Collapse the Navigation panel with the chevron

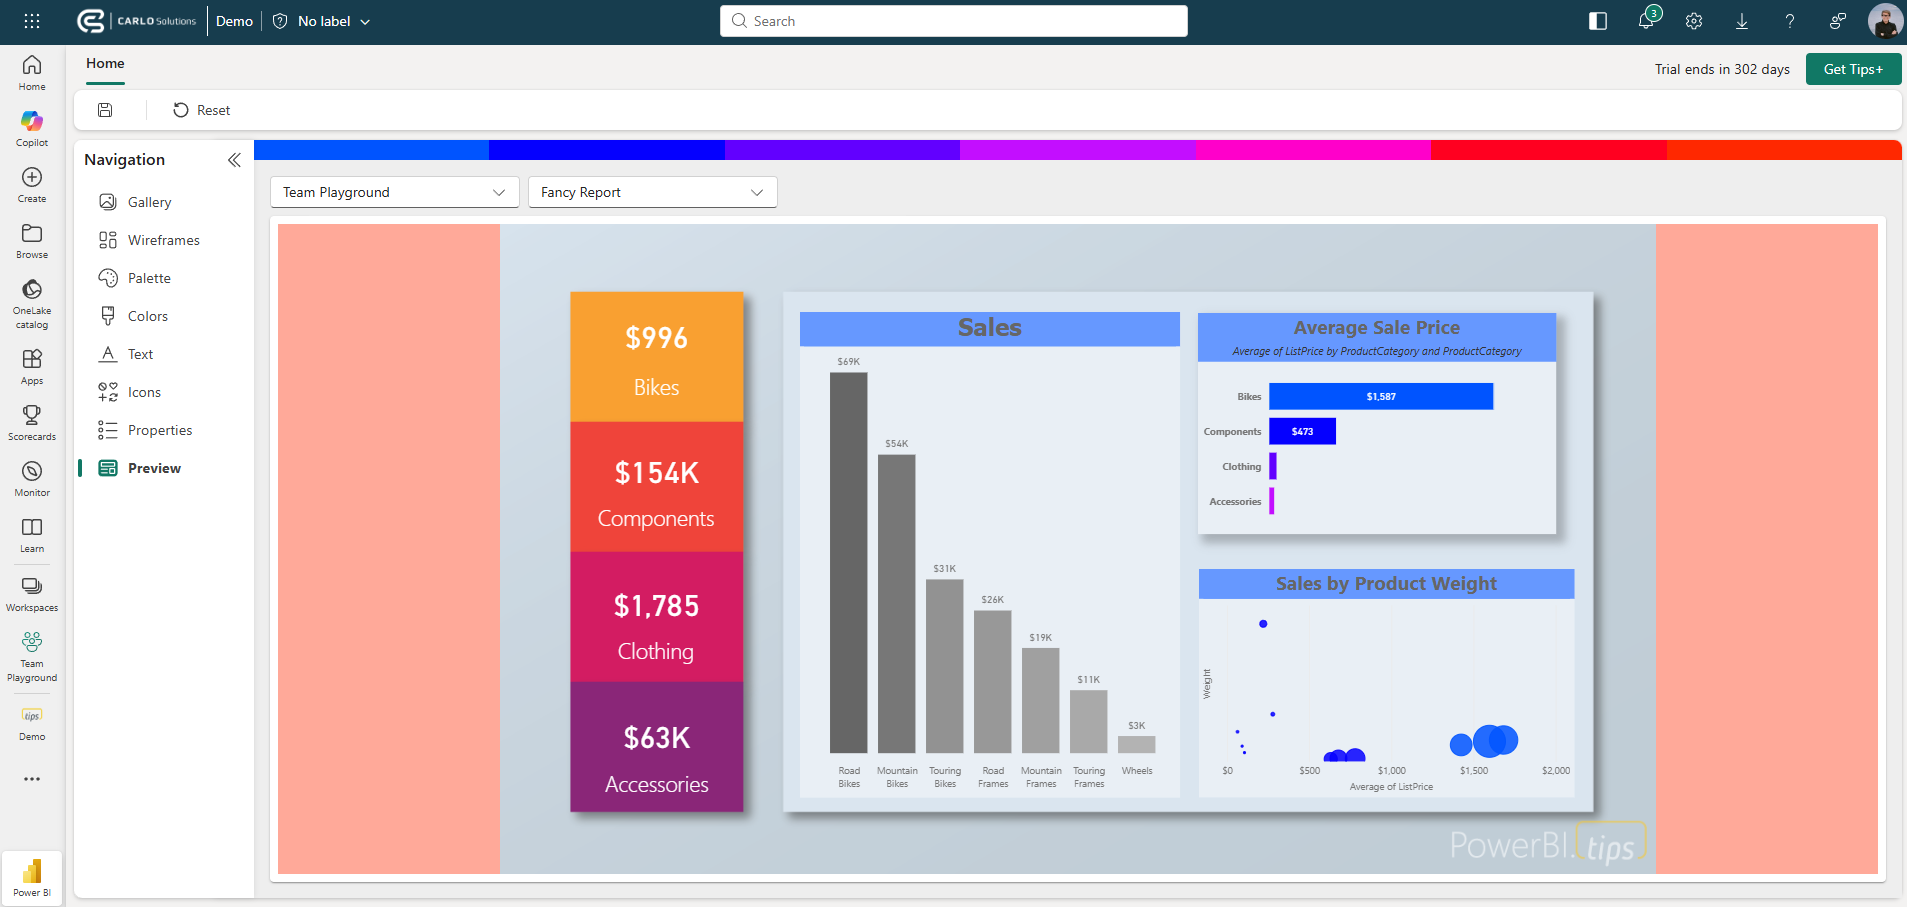pyautogui.click(x=235, y=159)
